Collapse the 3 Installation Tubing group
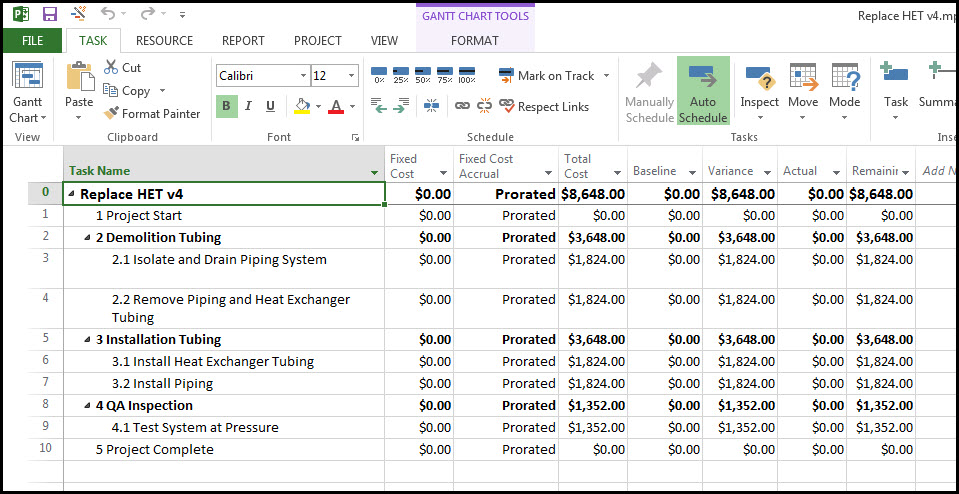Viewport: 959px width, 494px height. 87,340
